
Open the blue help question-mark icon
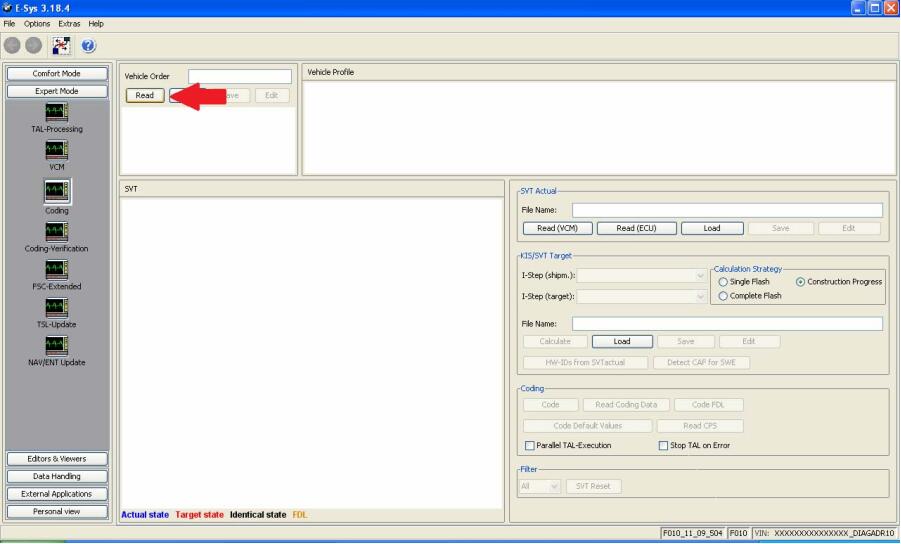[88, 45]
